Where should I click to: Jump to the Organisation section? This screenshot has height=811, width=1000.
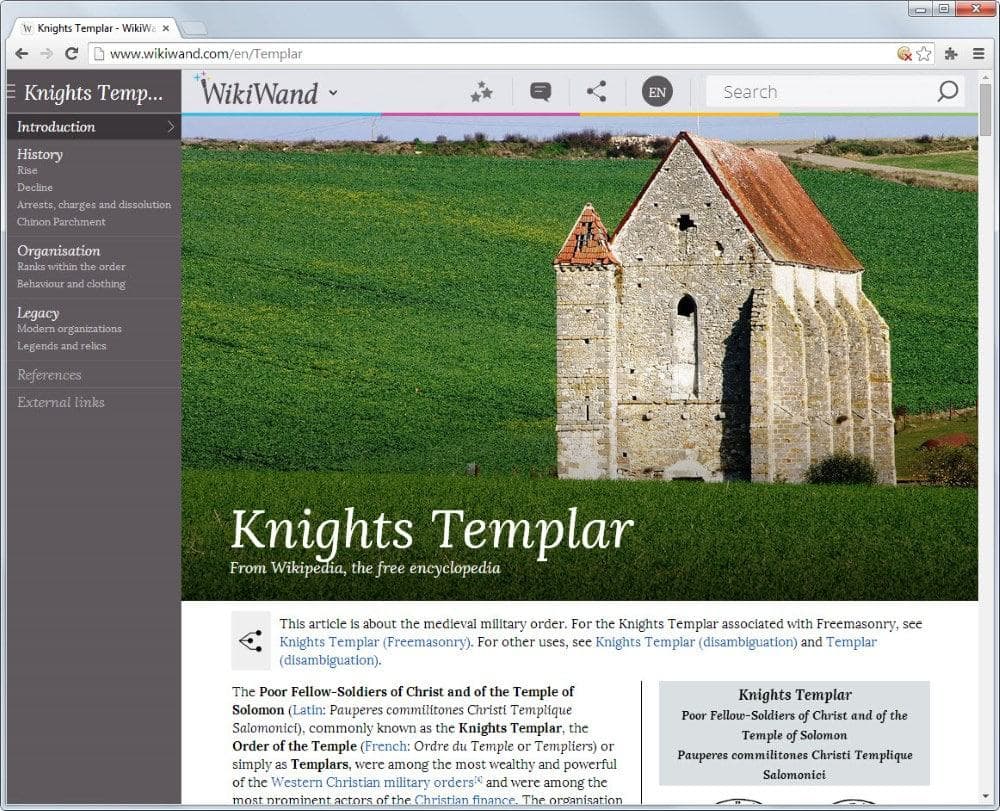tap(59, 251)
